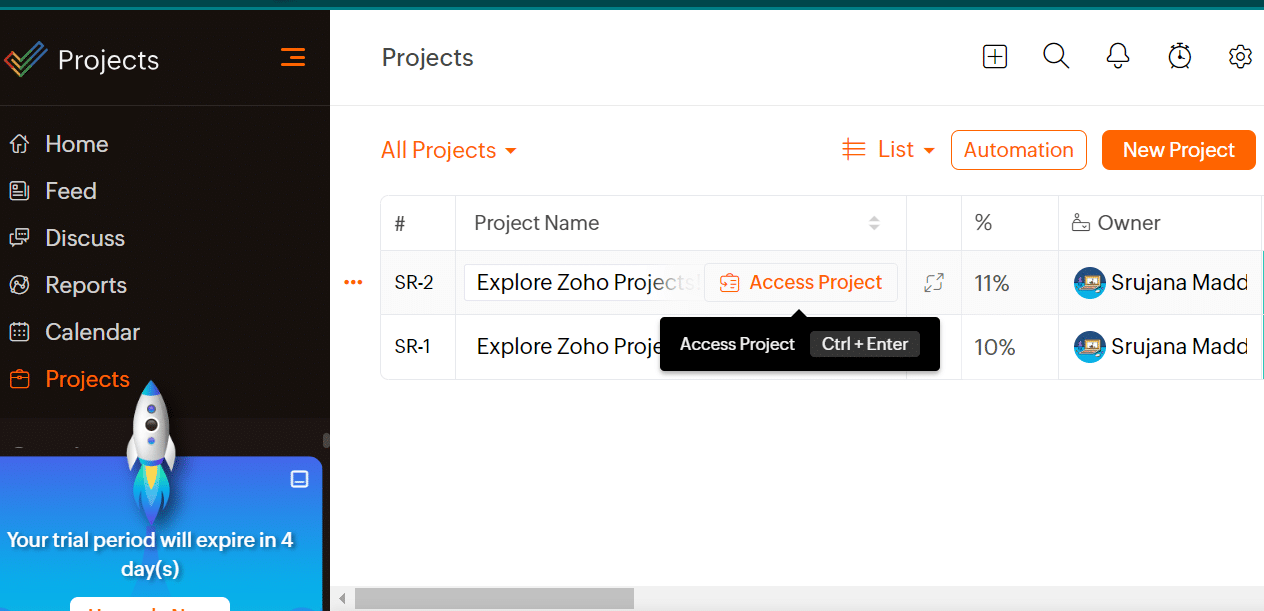Open the settings gear icon
This screenshot has width=1264, height=611.
click(x=1240, y=57)
